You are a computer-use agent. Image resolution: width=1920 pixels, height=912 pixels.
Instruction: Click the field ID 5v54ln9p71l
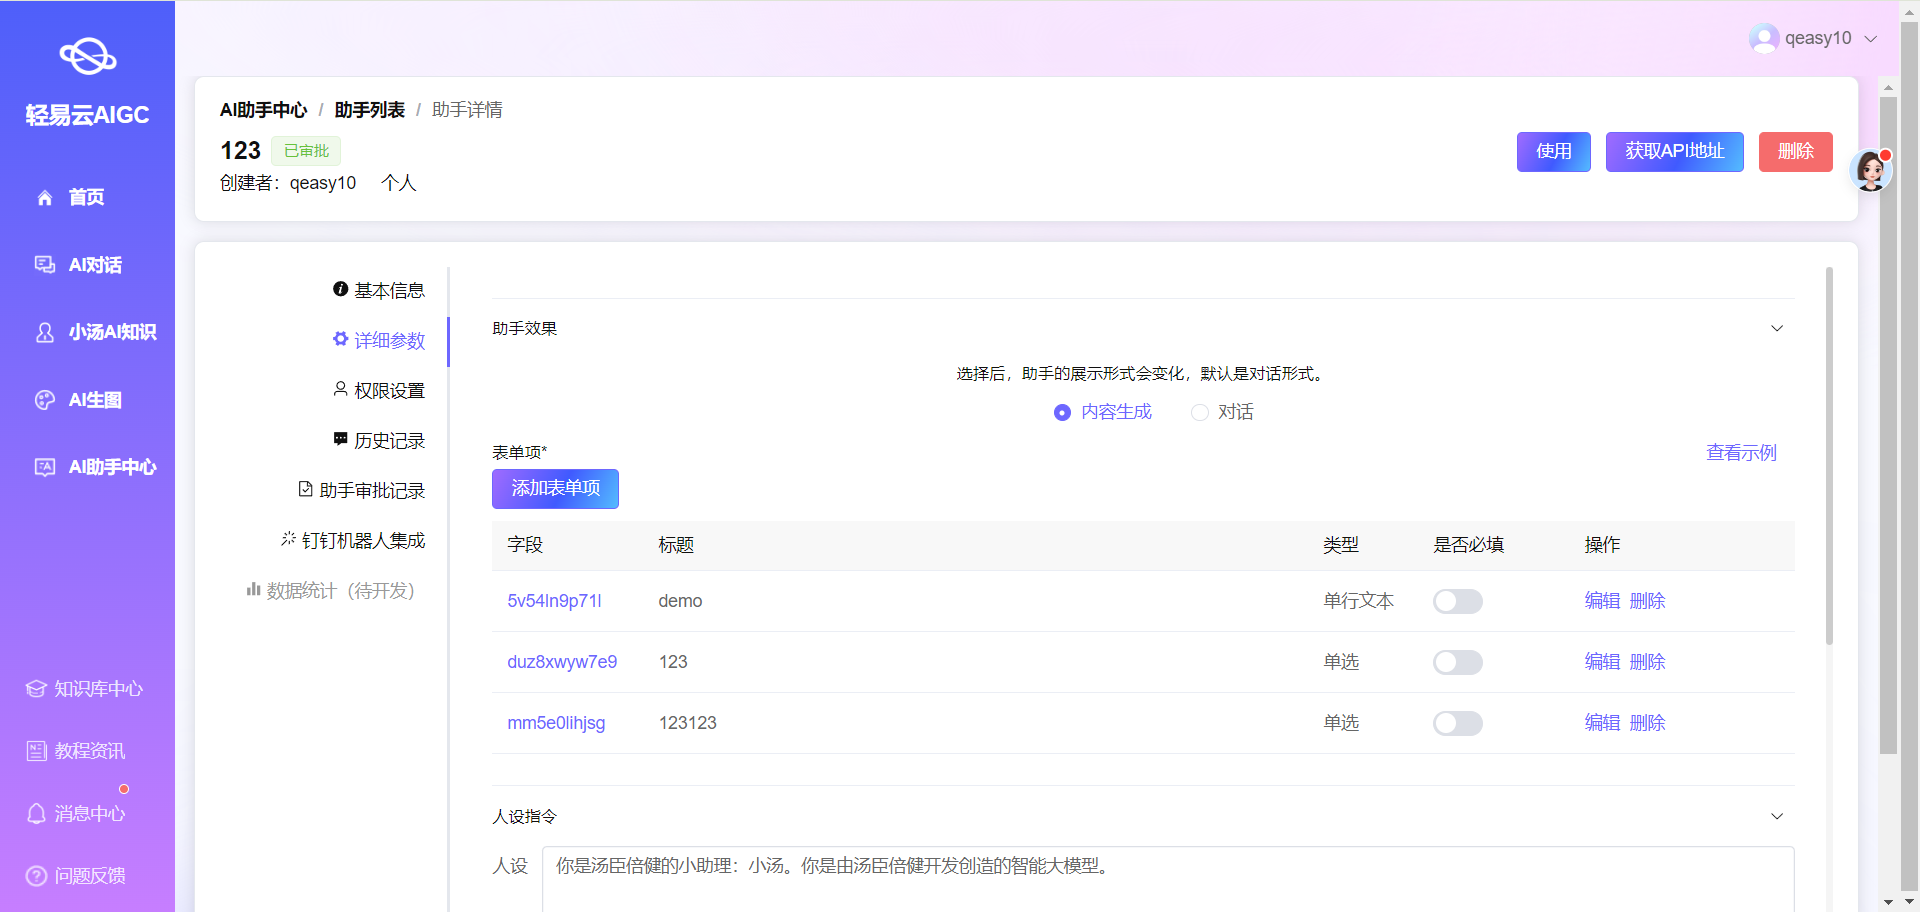[x=554, y=601]
